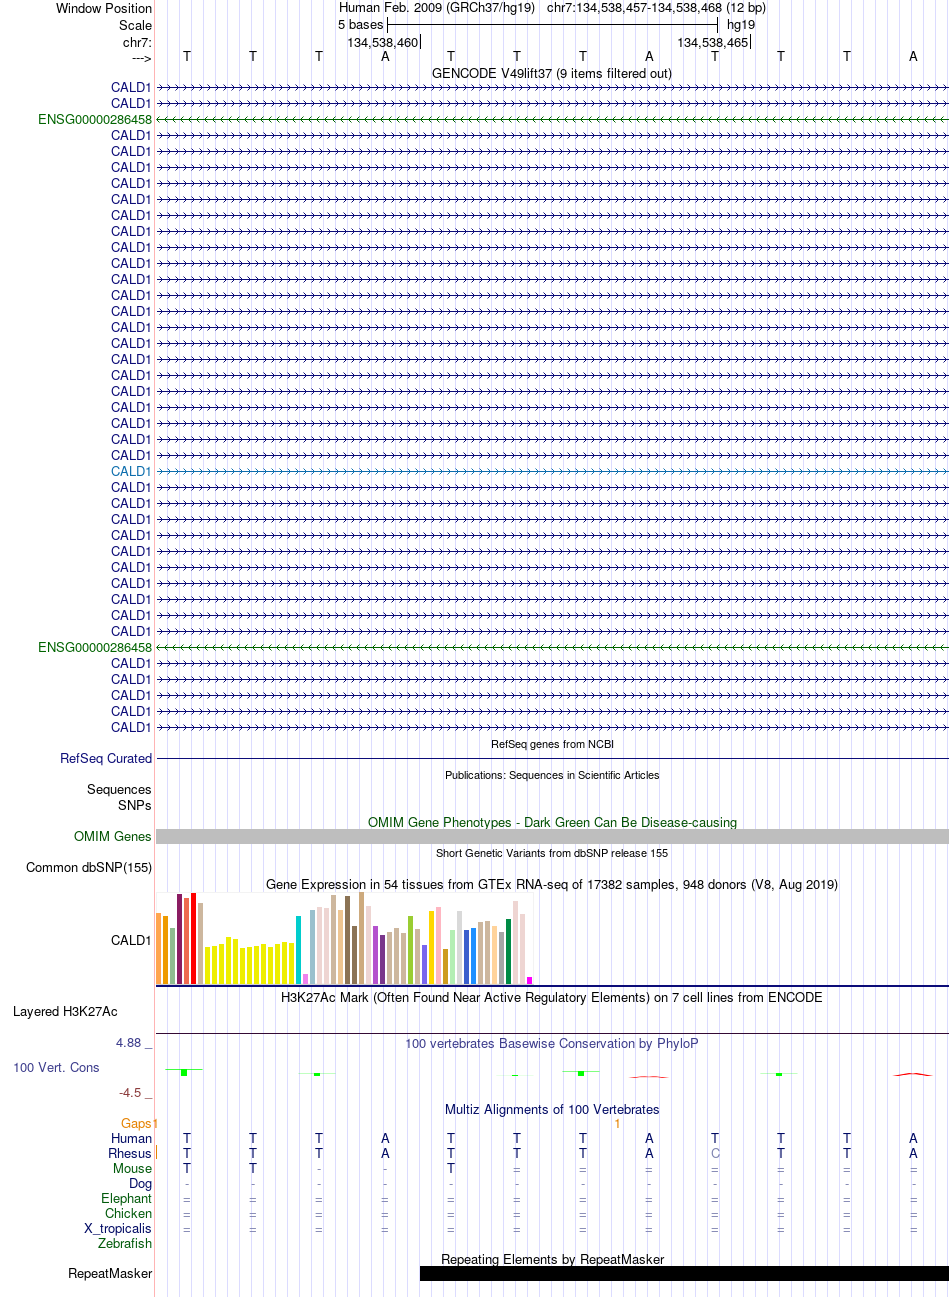The width and height of the screenshot is (950, 1297).
Task: Select the Dog alignment row label
Action: (141, 1183)
